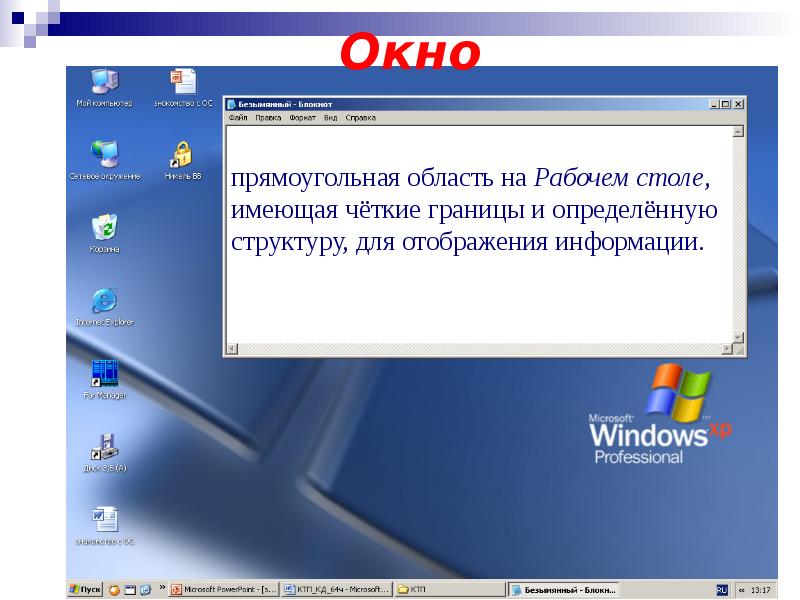This screenshot has height=600, width=800.
Task: Open the Правка menu in Notepad
Action: pyautogui.click(x=268, y=117)
